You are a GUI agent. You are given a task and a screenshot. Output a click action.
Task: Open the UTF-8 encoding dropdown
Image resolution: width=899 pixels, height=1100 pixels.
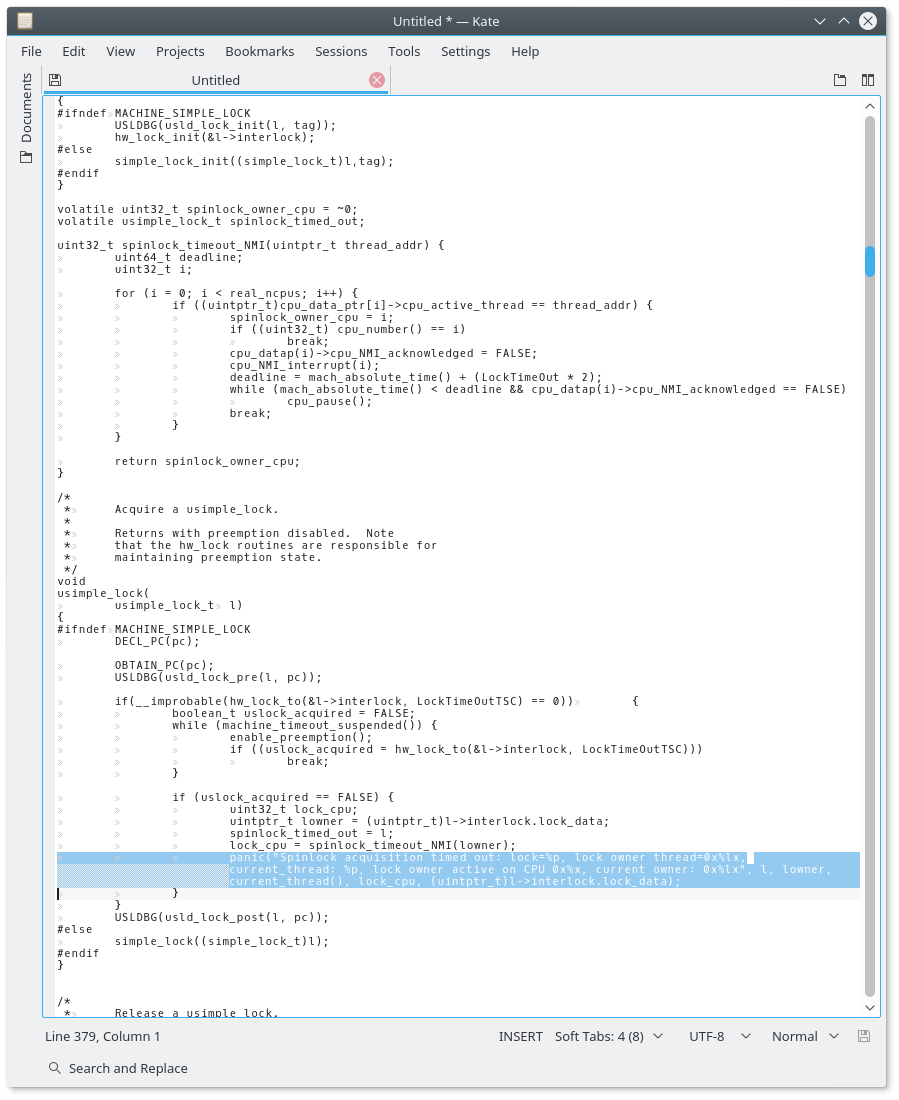(720, 1036)
